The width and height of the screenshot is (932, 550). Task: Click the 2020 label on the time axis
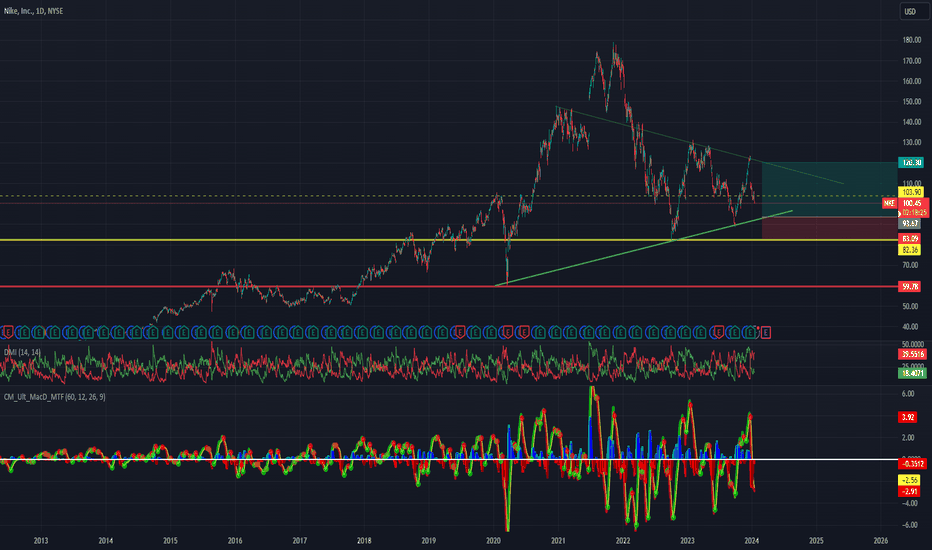point(493,540)
